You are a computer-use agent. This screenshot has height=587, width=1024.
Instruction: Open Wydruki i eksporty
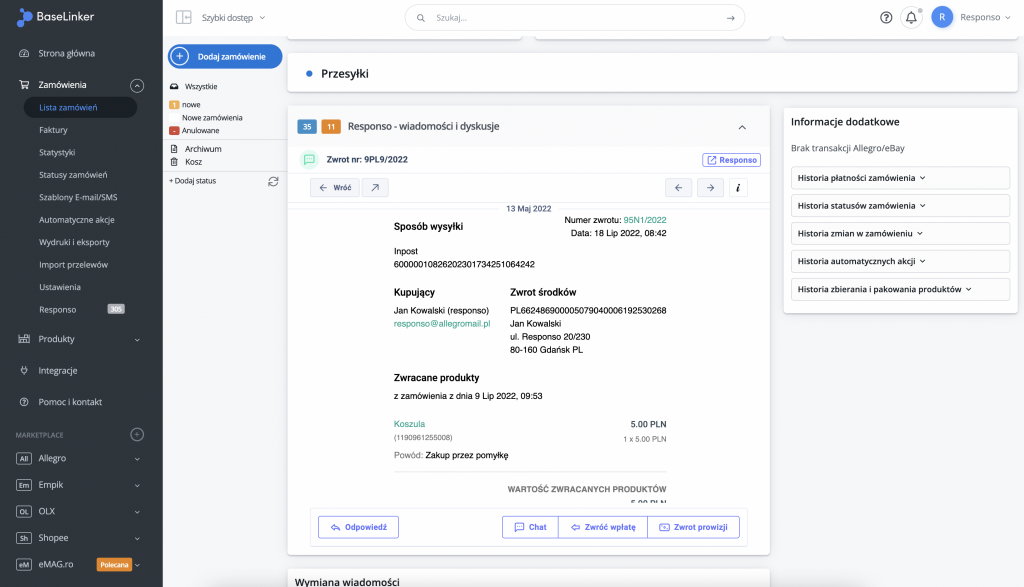coord(74,242)
